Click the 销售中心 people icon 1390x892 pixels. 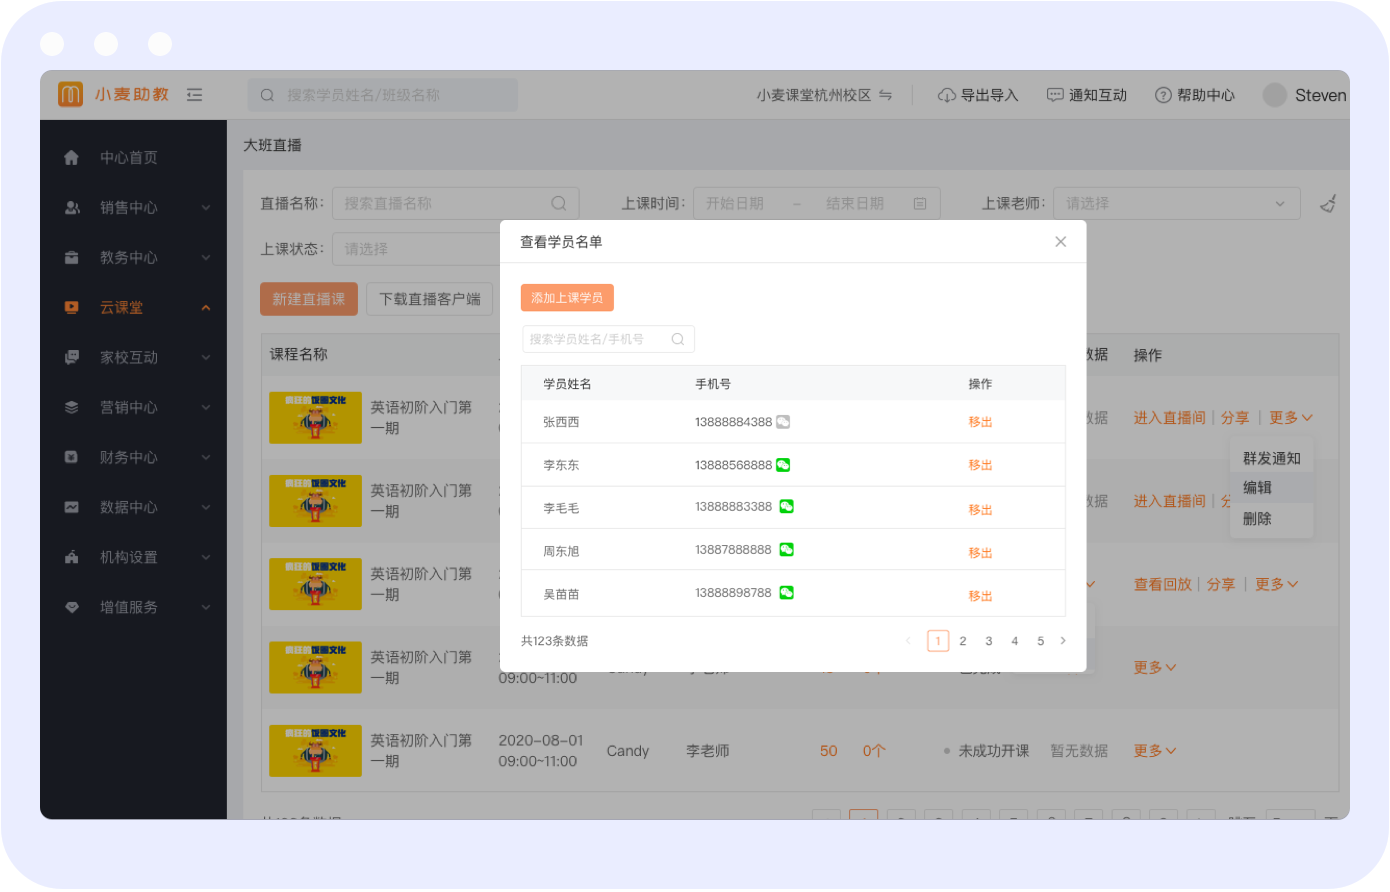72,207
